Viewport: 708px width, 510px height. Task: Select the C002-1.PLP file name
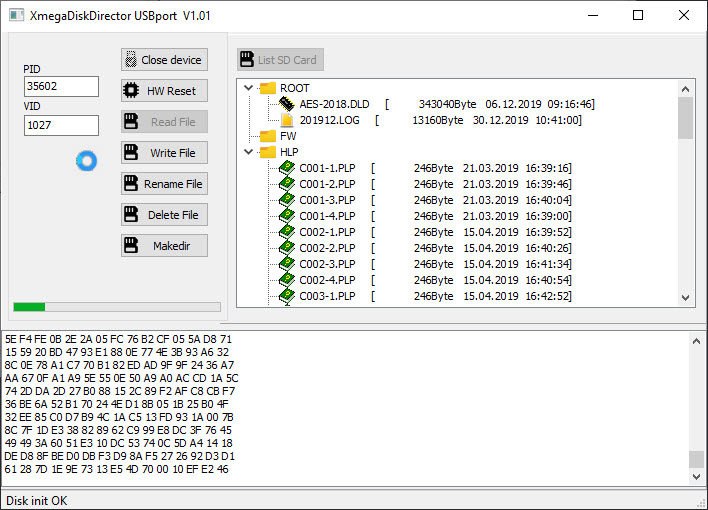click(327, 232)
